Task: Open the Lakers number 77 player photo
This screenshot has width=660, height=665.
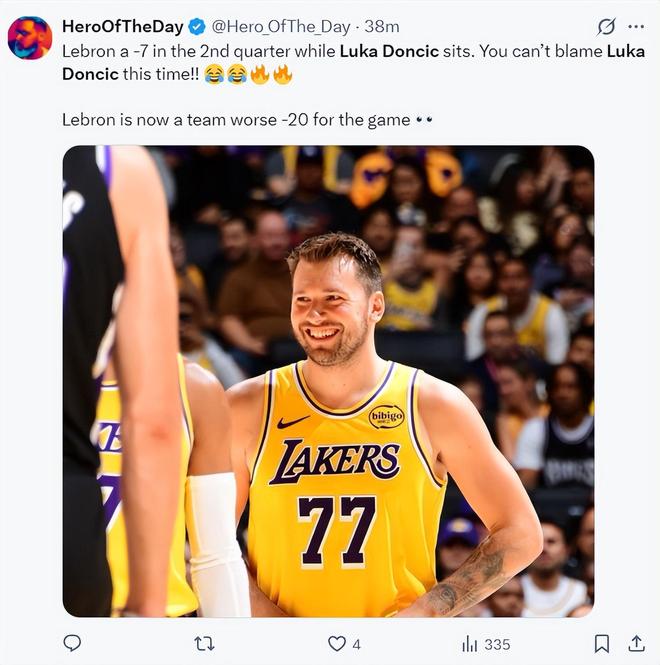Action: pos(328,381)
